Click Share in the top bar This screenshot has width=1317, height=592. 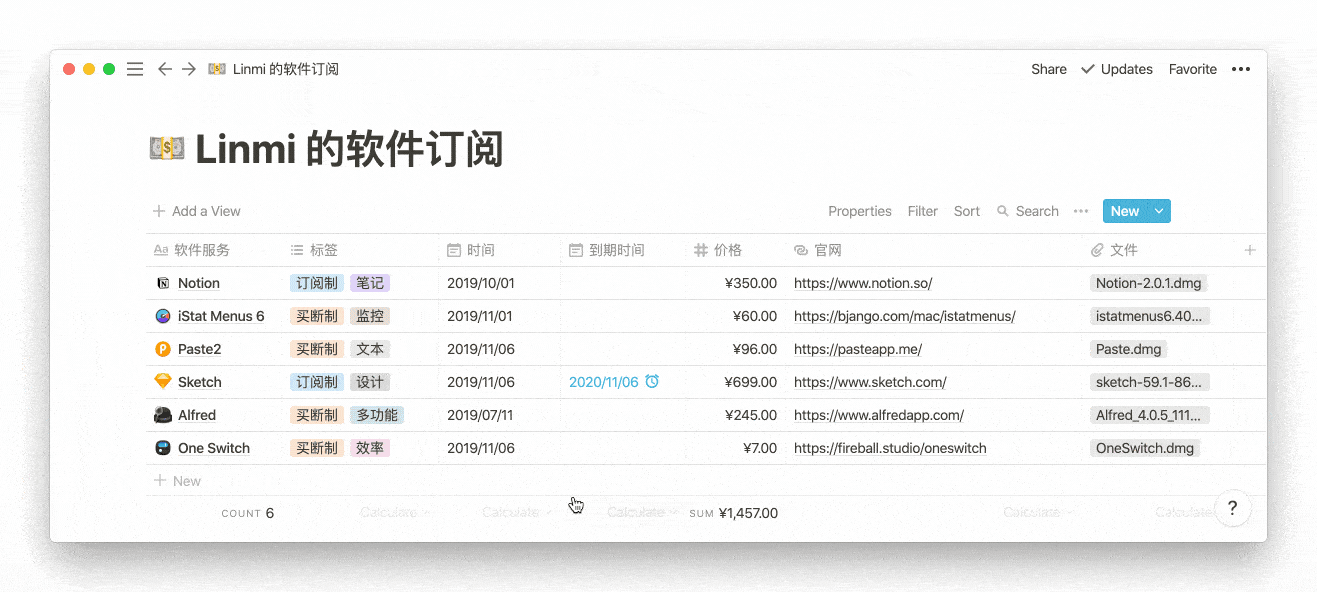pos(1049,69)
